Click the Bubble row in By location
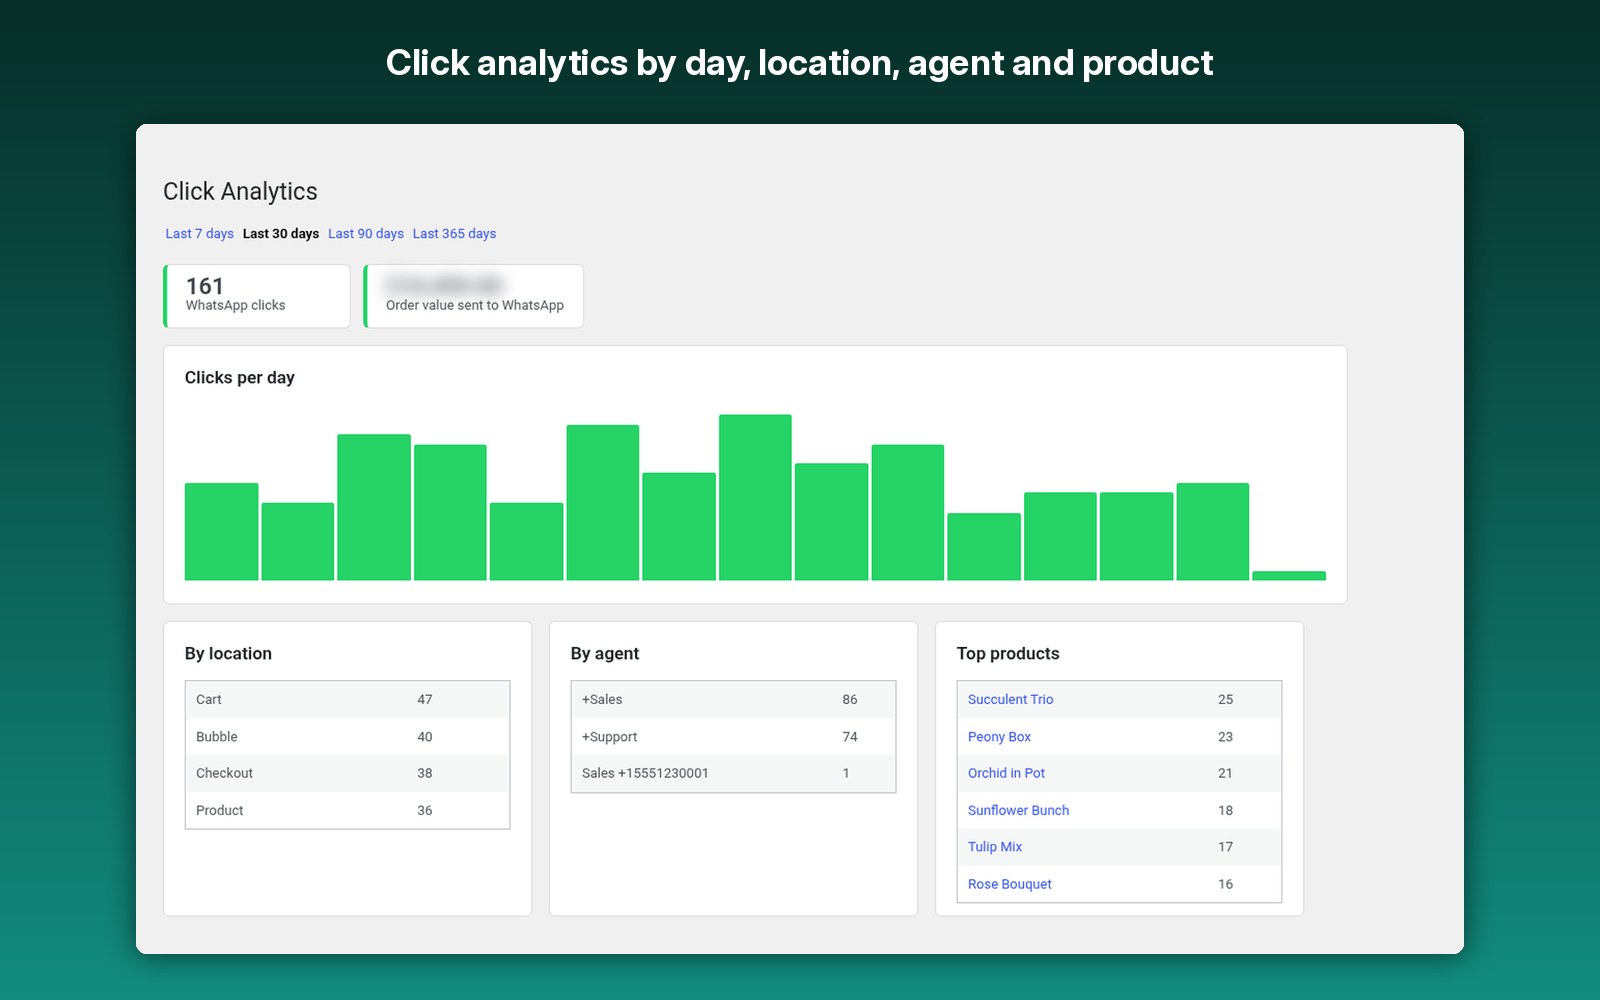The image size is (1600, 1000). [347, 737]
